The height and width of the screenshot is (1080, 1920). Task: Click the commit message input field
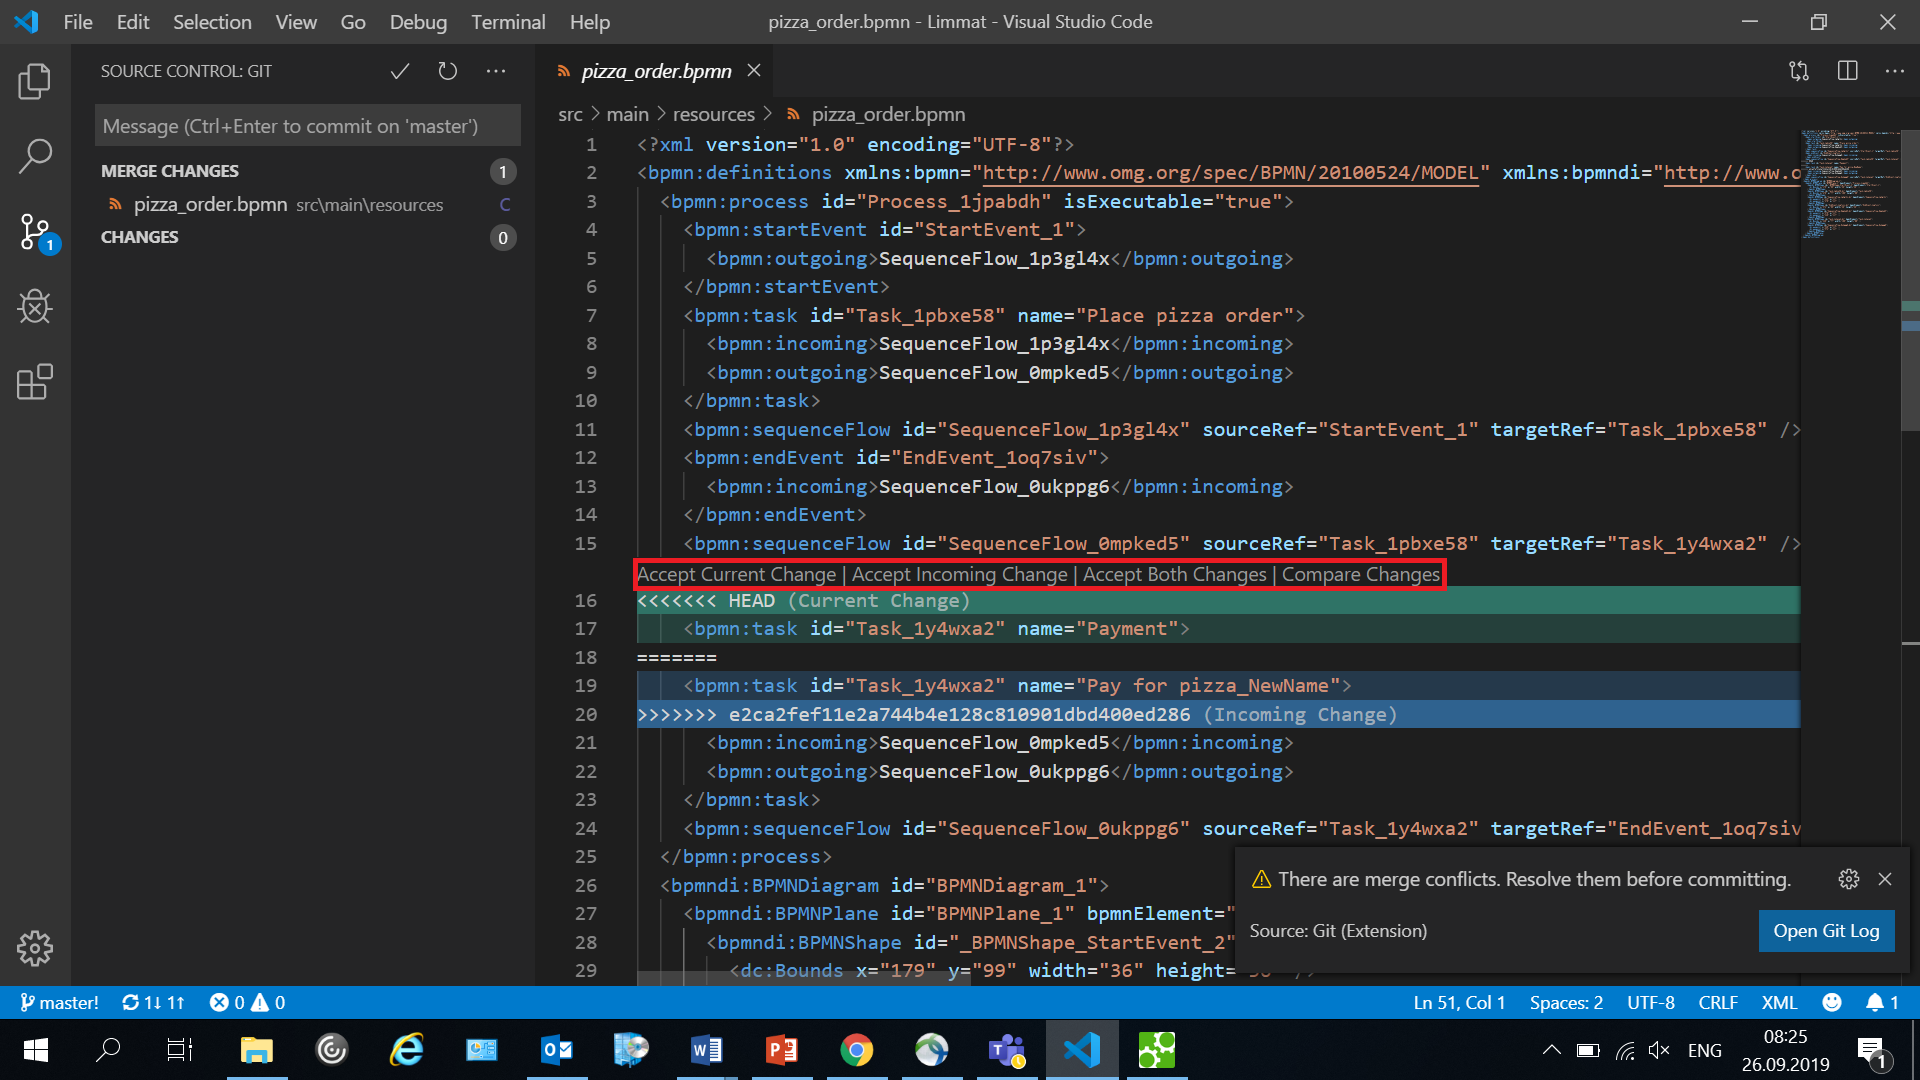tap(308, 126)
